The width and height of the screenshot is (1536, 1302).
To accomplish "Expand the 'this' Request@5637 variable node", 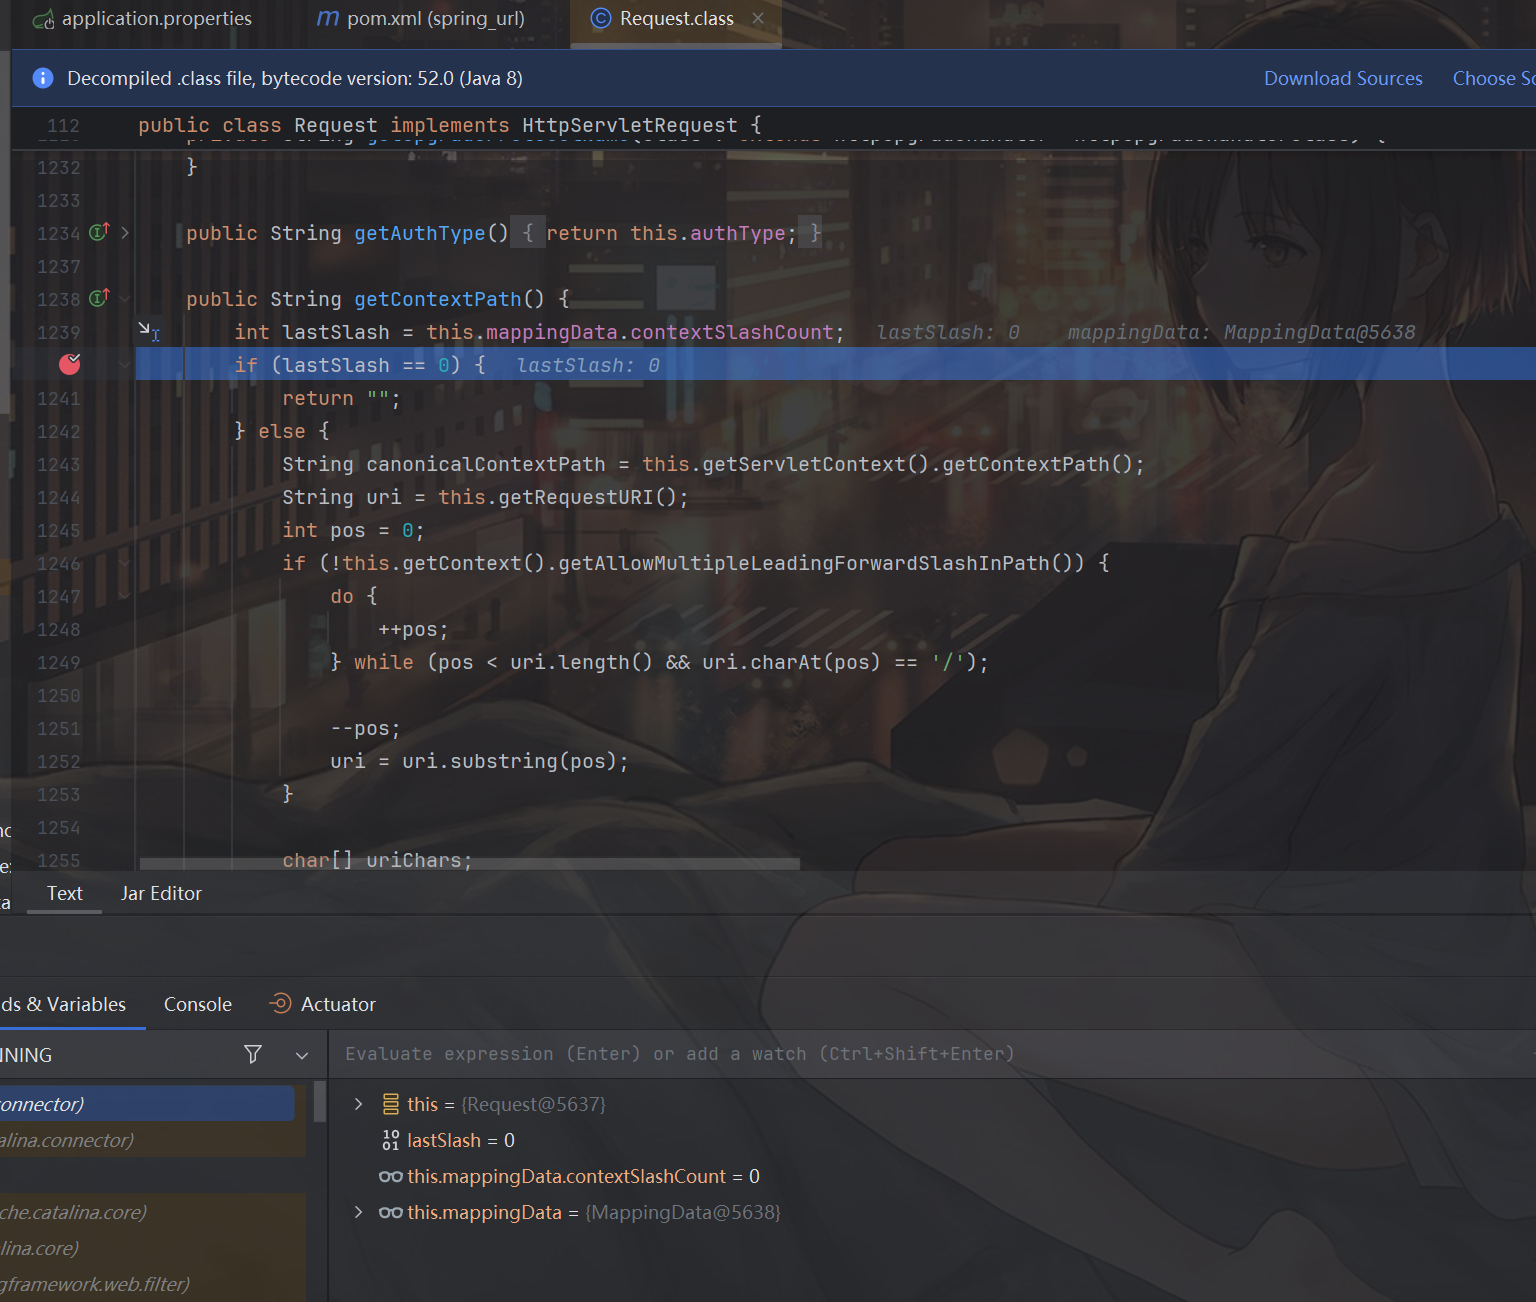I will tap(358, 1105).
